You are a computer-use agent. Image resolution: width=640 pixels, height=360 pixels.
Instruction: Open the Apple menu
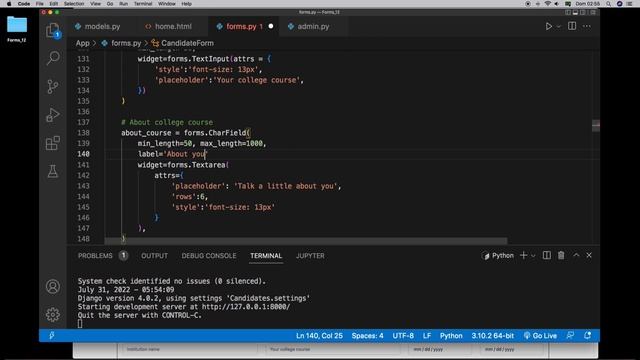pyautogui.click(x=9, y=4)
